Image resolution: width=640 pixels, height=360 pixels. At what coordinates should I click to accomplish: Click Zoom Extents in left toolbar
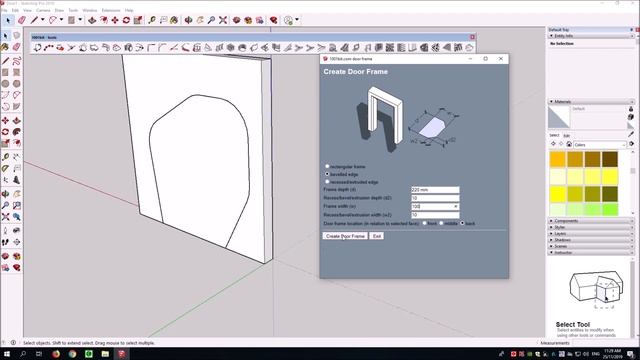tap(5, 217)
